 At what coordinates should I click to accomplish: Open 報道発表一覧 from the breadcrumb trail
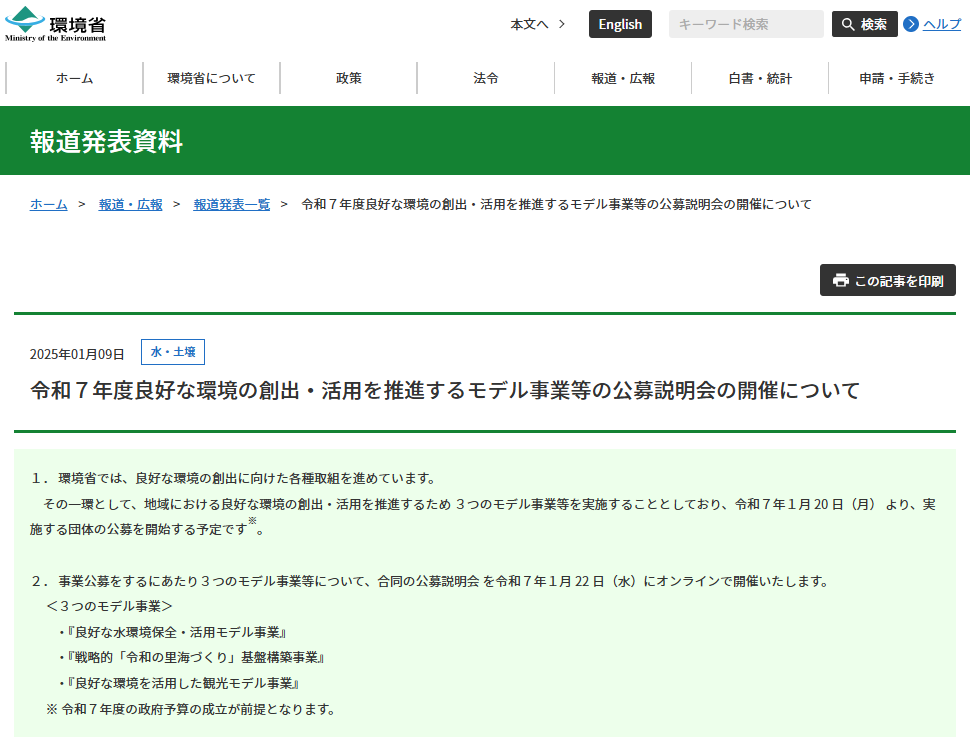click(230, 204)
